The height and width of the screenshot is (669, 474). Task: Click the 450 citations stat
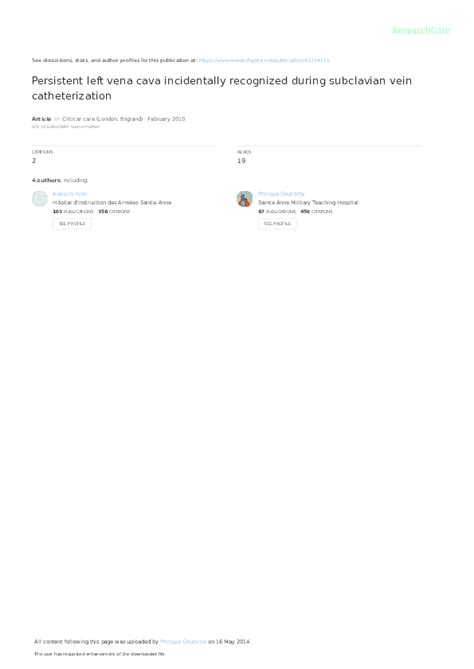point(316,212)
